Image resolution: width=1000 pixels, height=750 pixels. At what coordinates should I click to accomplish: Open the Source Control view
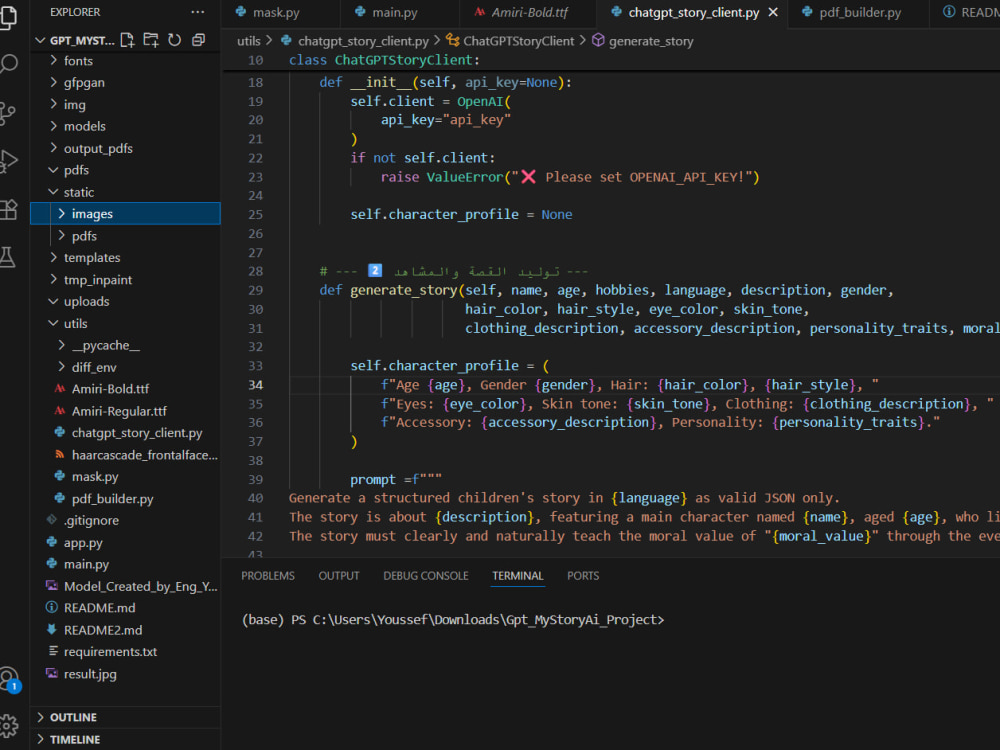click(x=8, y=113)
